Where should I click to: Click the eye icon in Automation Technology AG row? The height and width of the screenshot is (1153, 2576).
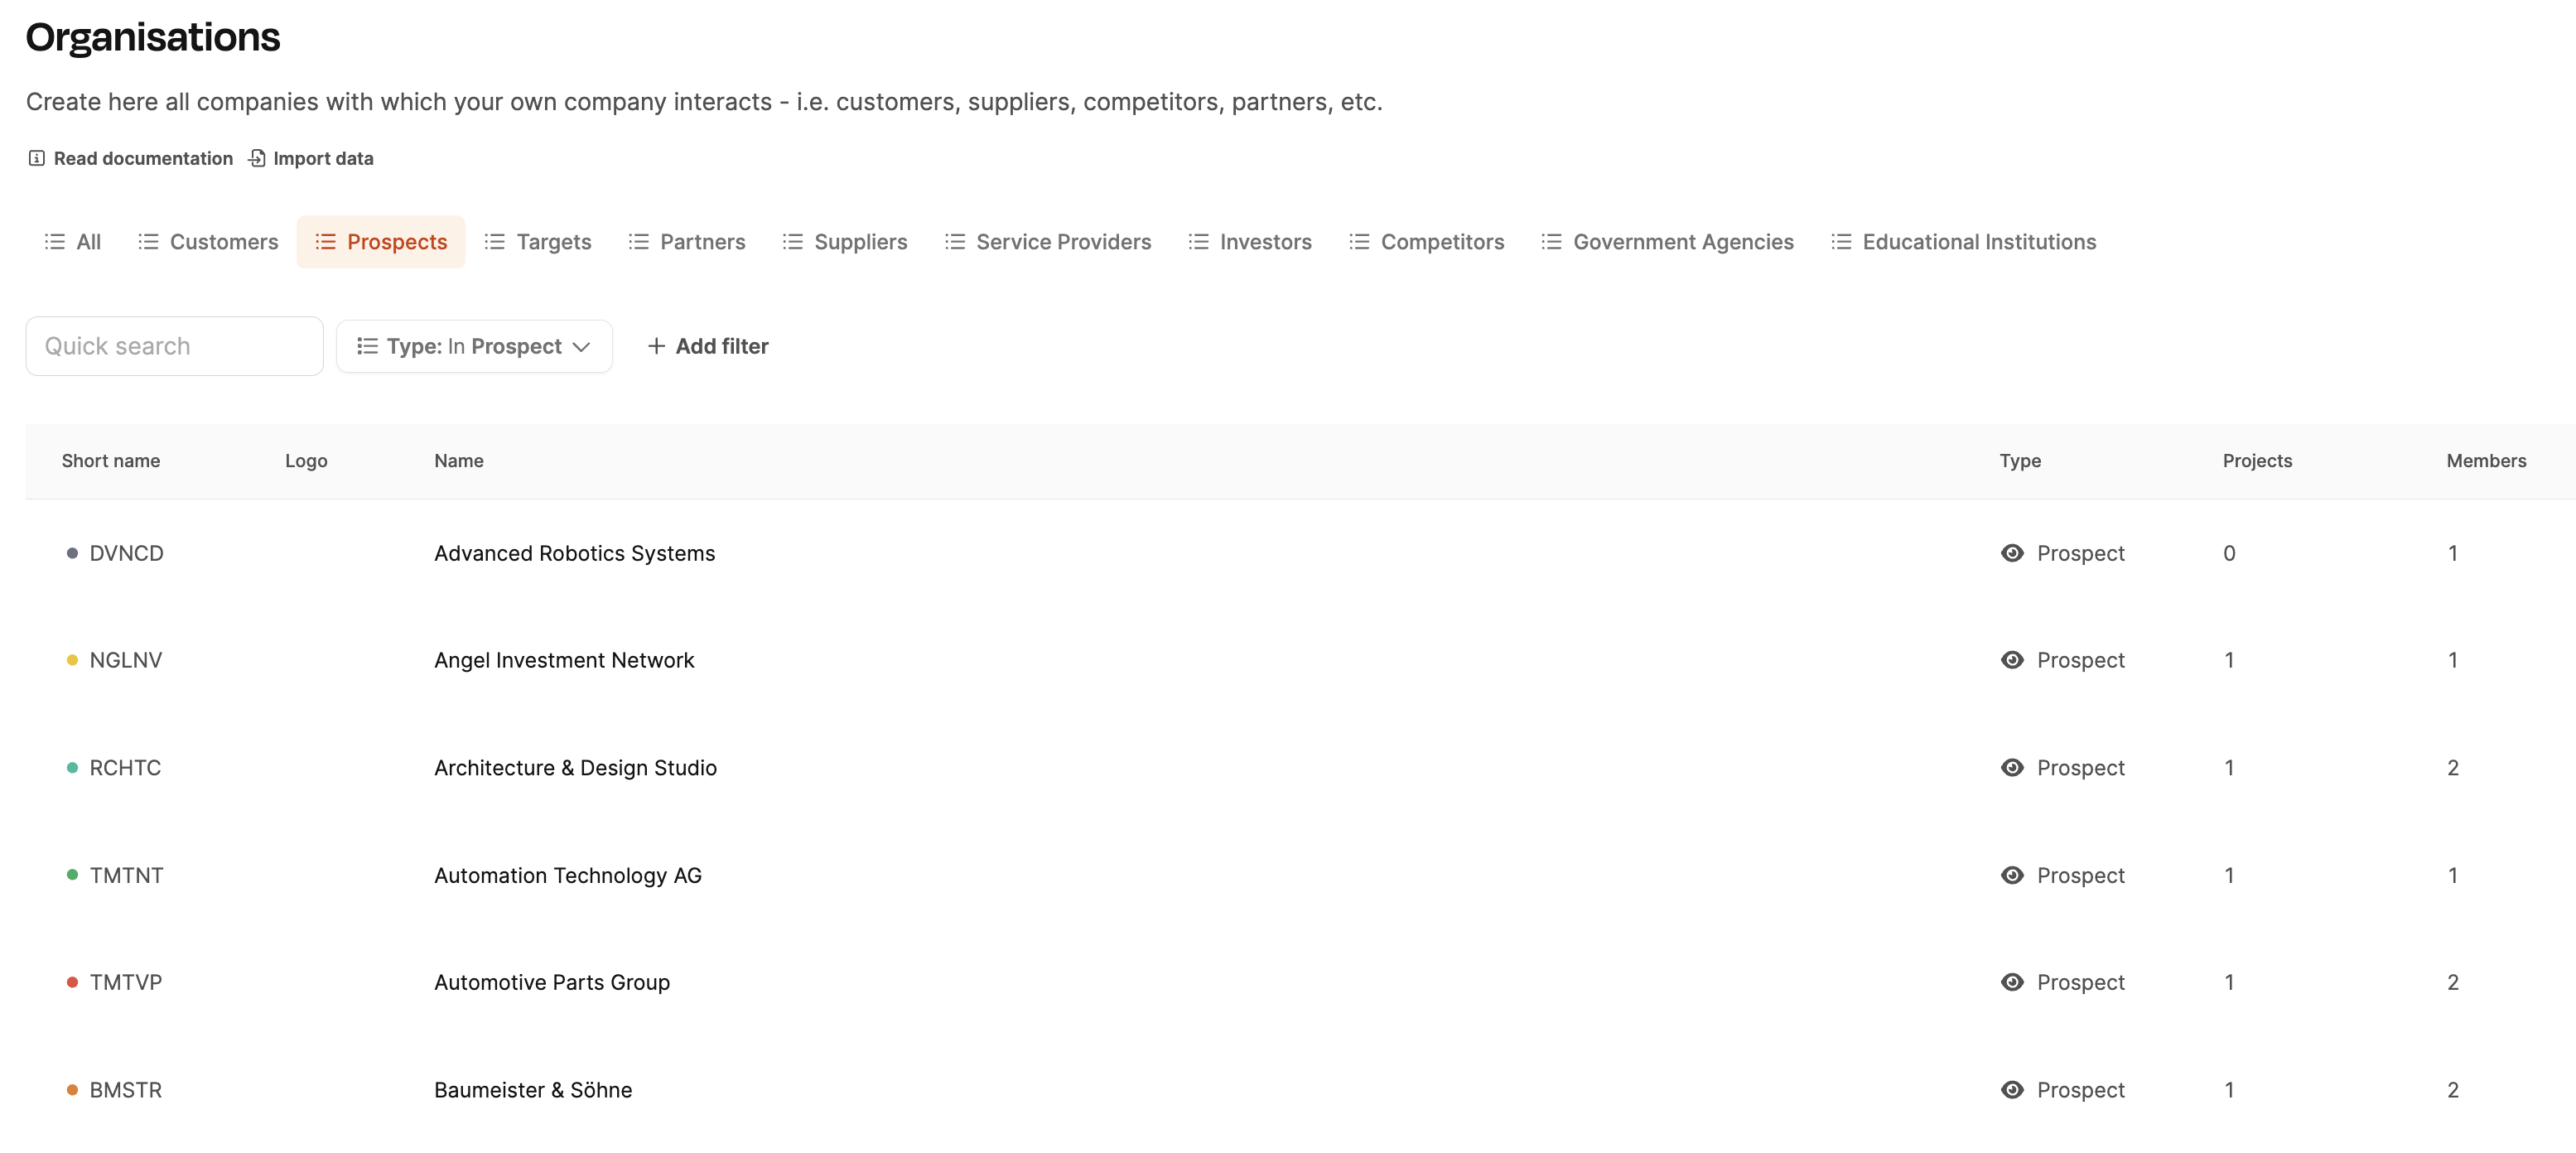click(x=2012, y=875)
